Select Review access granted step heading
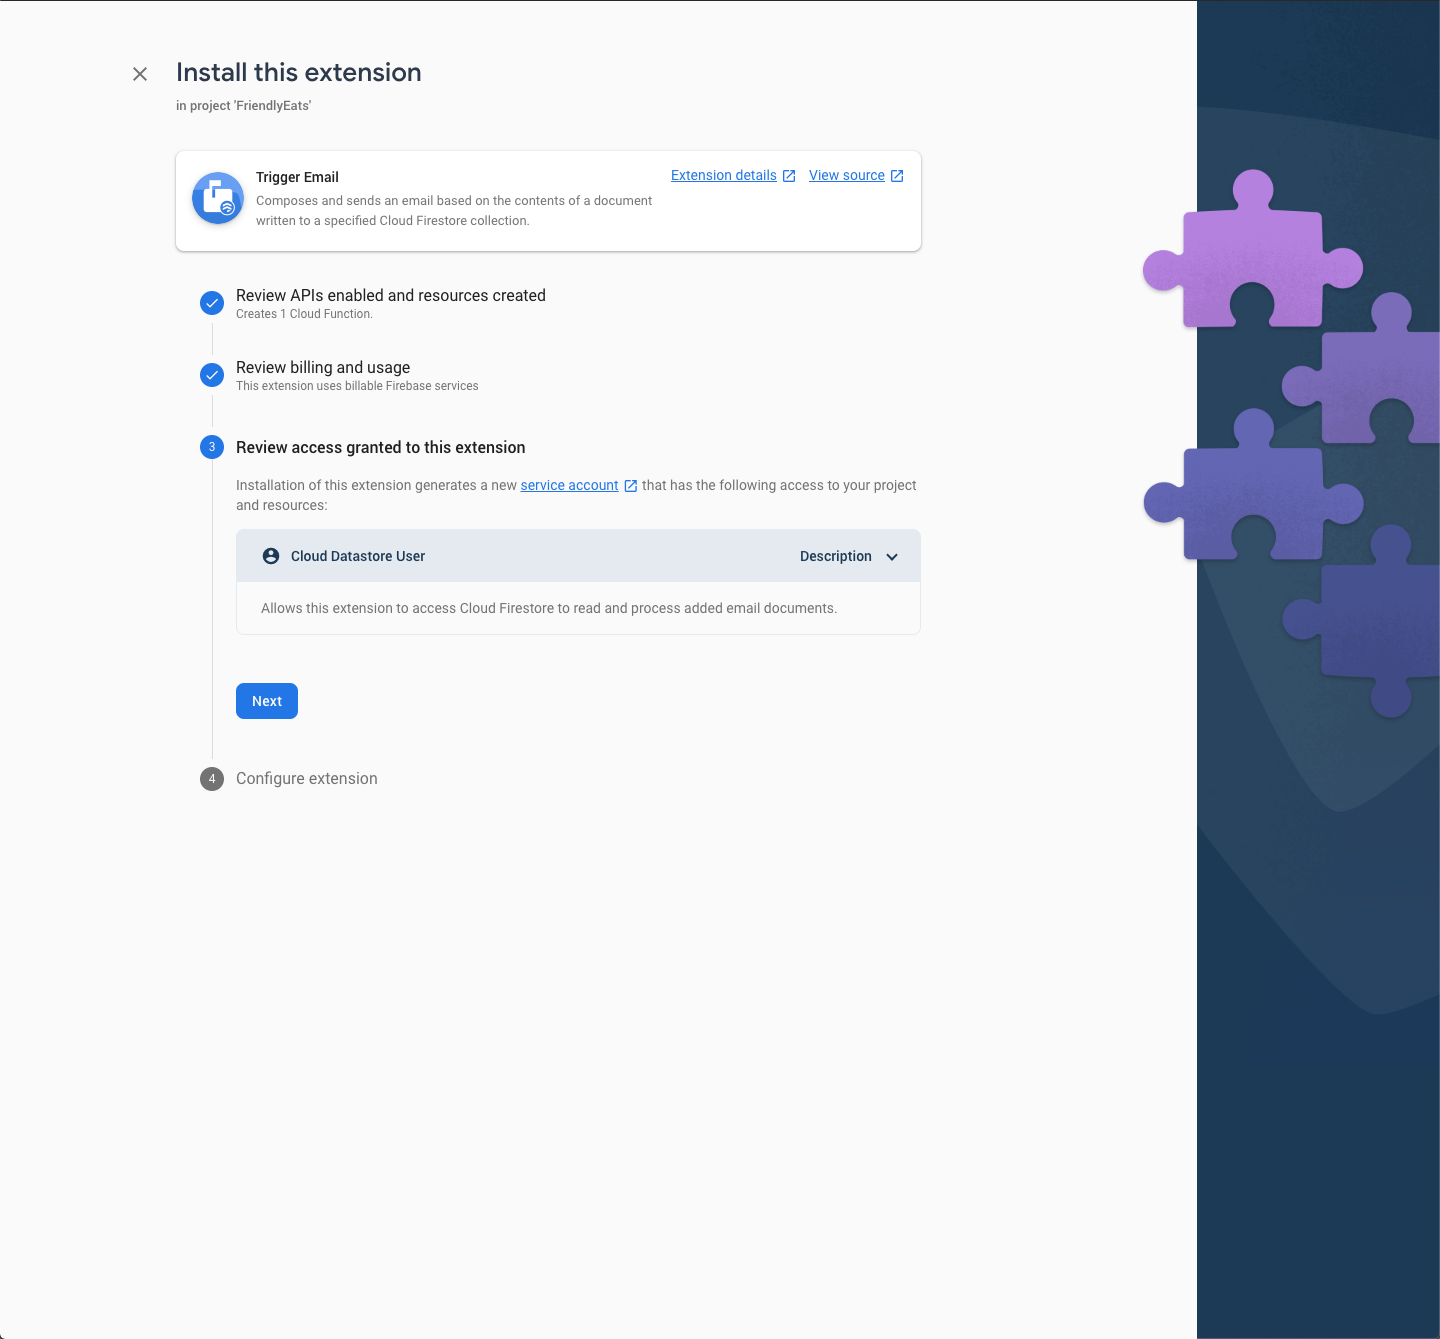Image resolution: width=1440 pixels, height=1339 pixels. [x=380, y=448]
